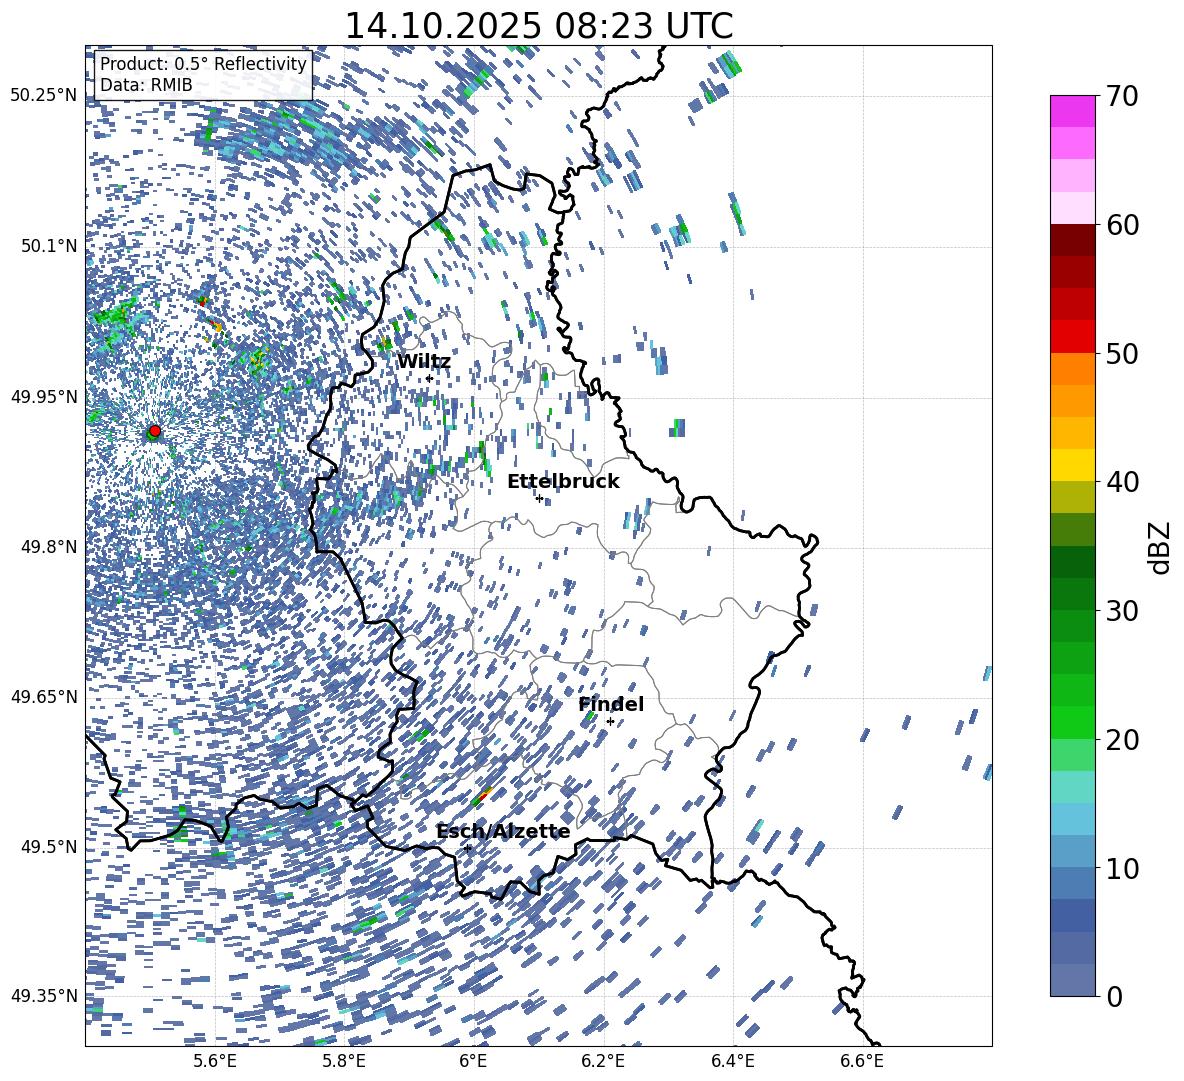This screenshot has height=1081, width=1184.
Task: Click the cross marker under Wiltz
Action: (429, 378)
